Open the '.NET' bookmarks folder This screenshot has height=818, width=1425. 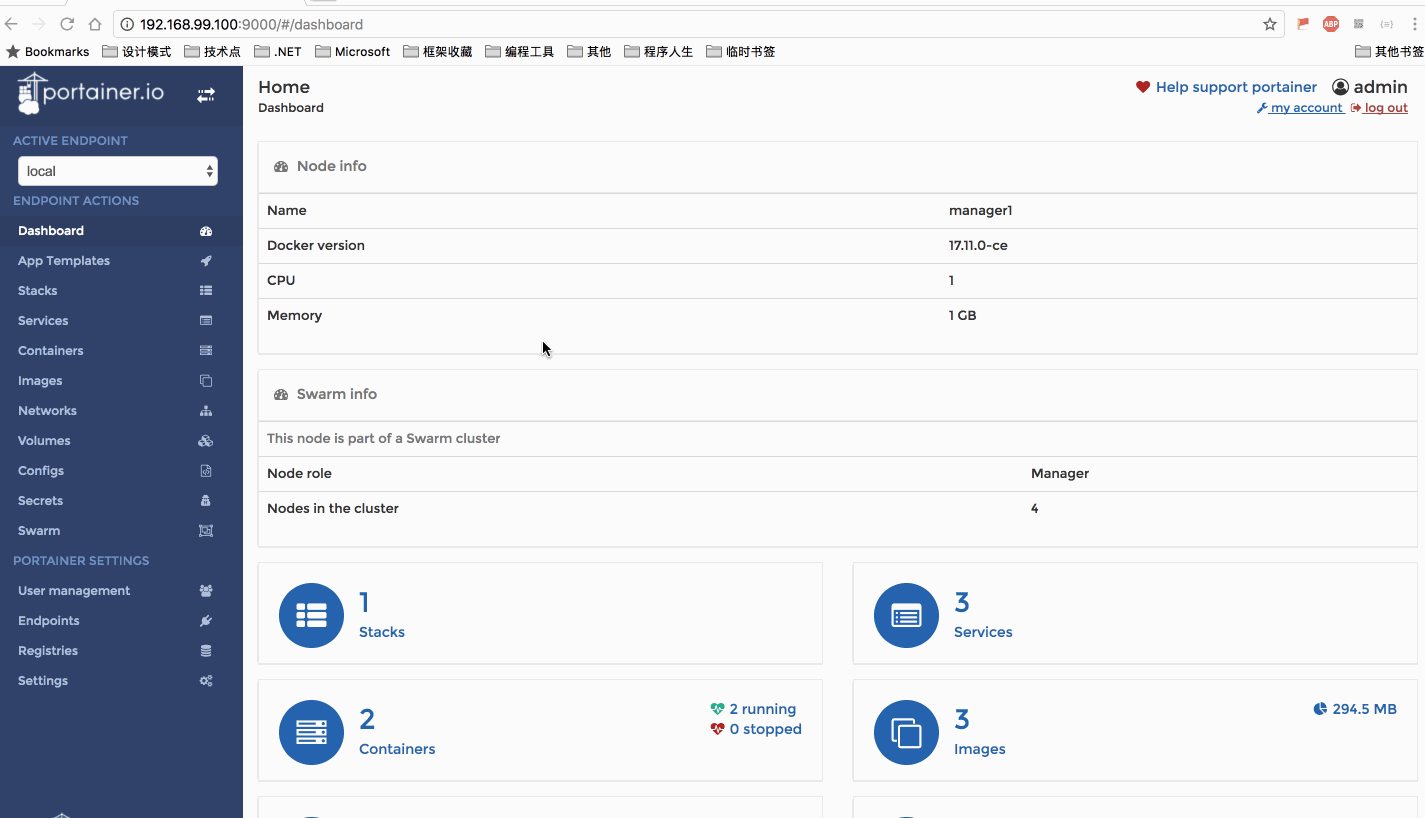click(277, 51)
